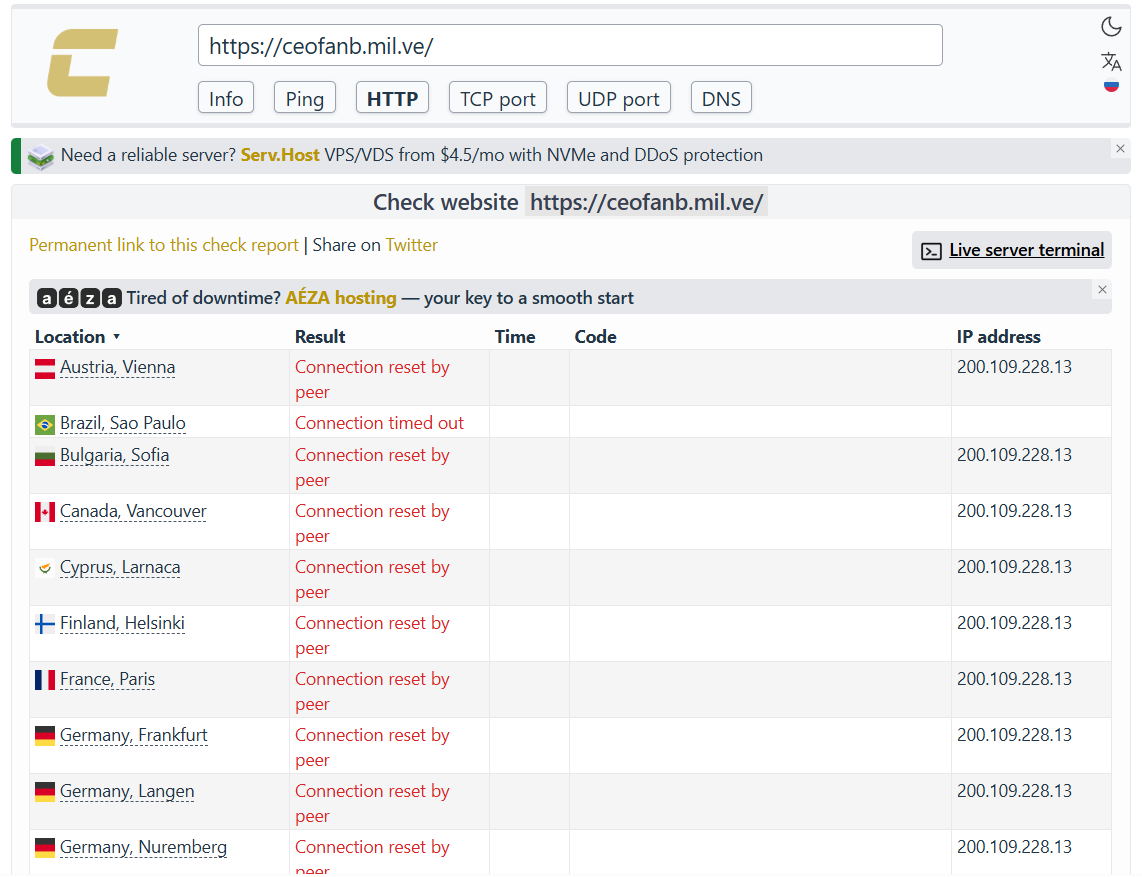Open the Brazil, Sao Paulo node link
1142x877 pixels.
122,423
